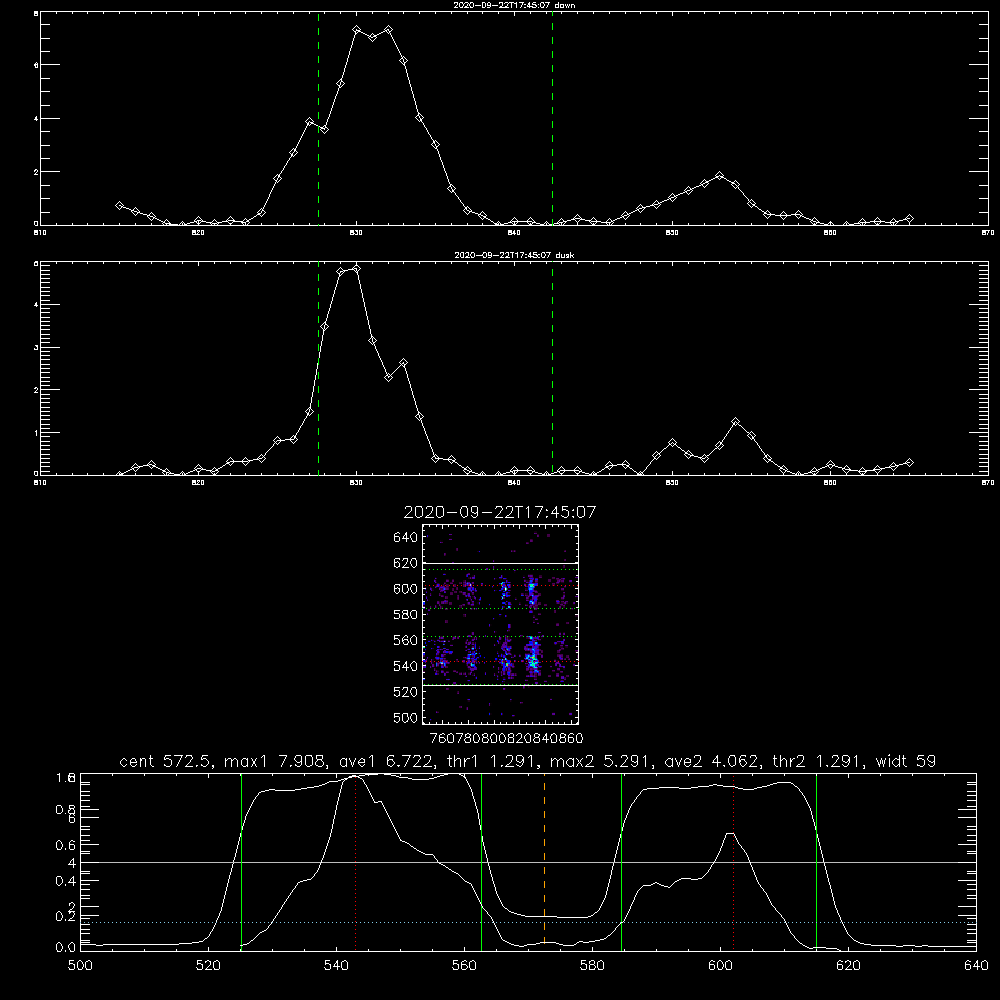
Task: Click the bottom plot y-axis label 0.6
Action: click(66, 844)
